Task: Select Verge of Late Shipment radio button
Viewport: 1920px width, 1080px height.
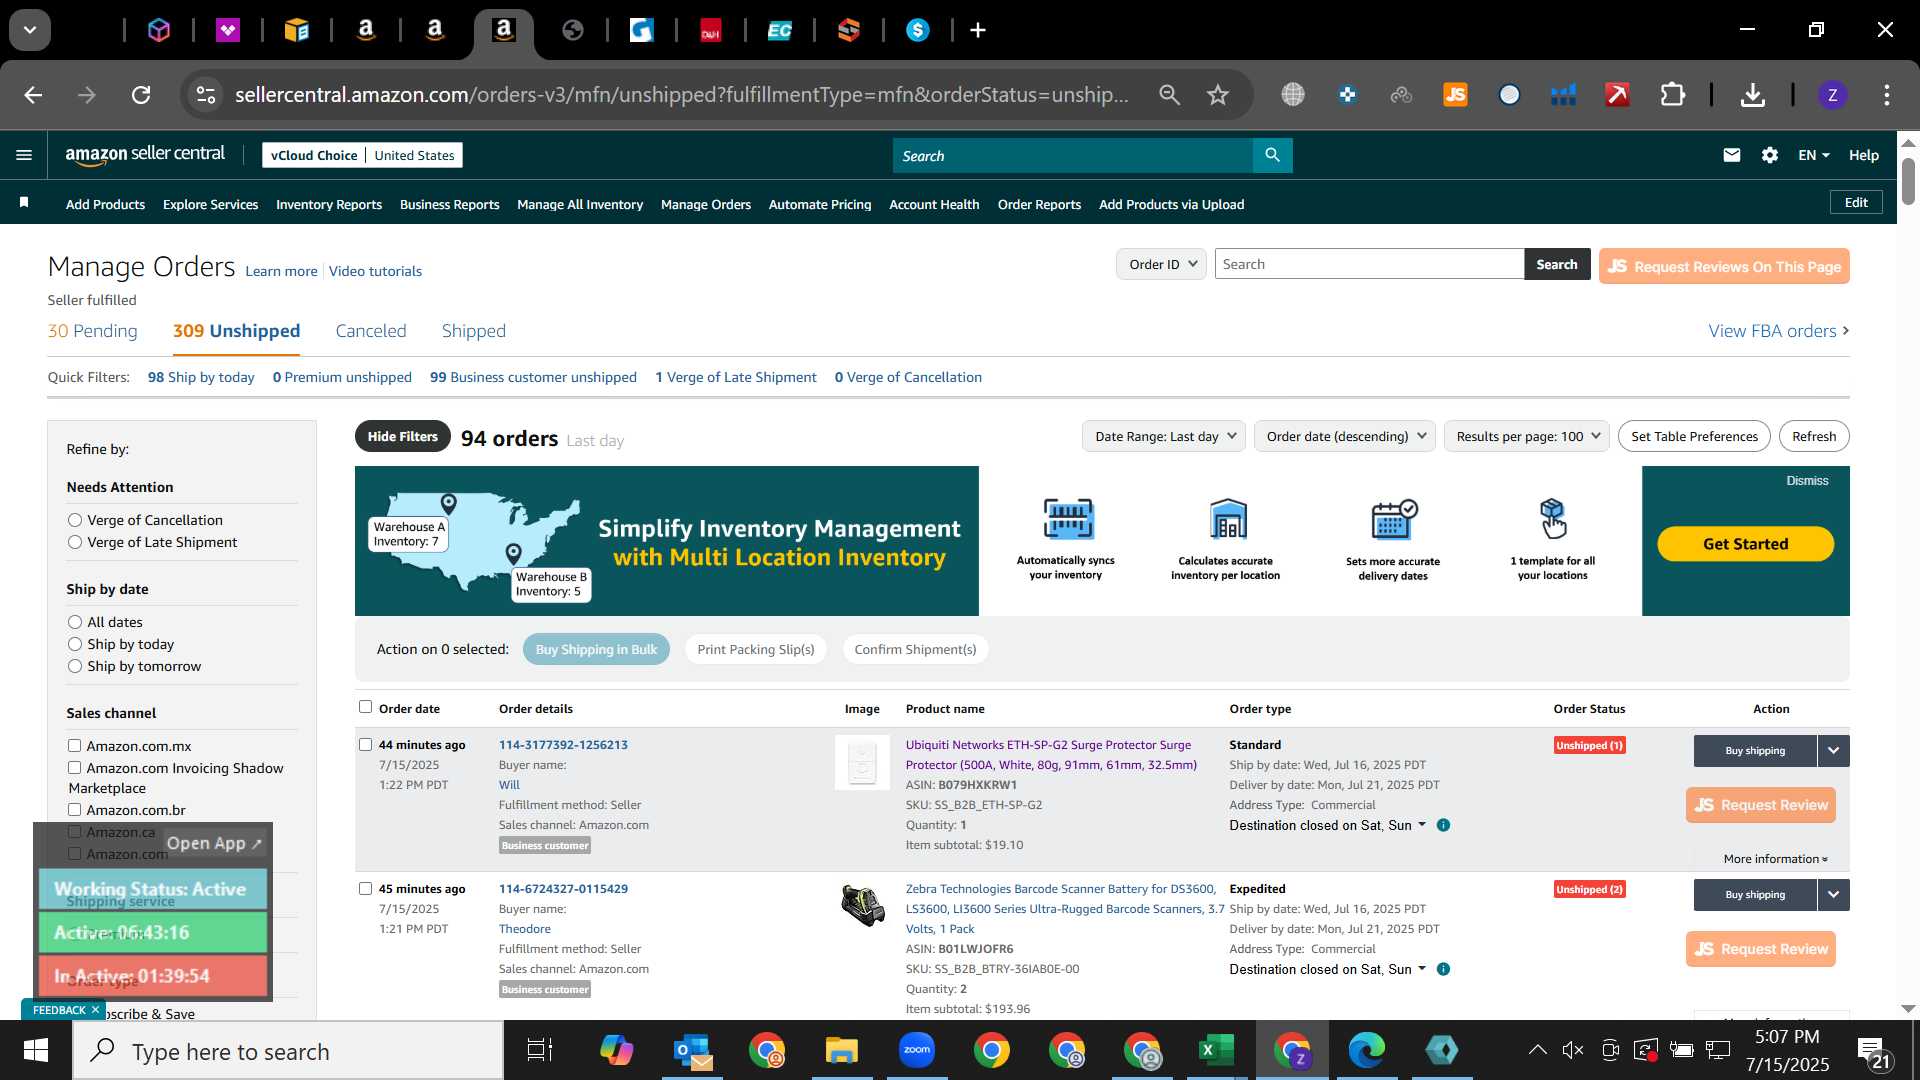Action: (x=75, y=542)
